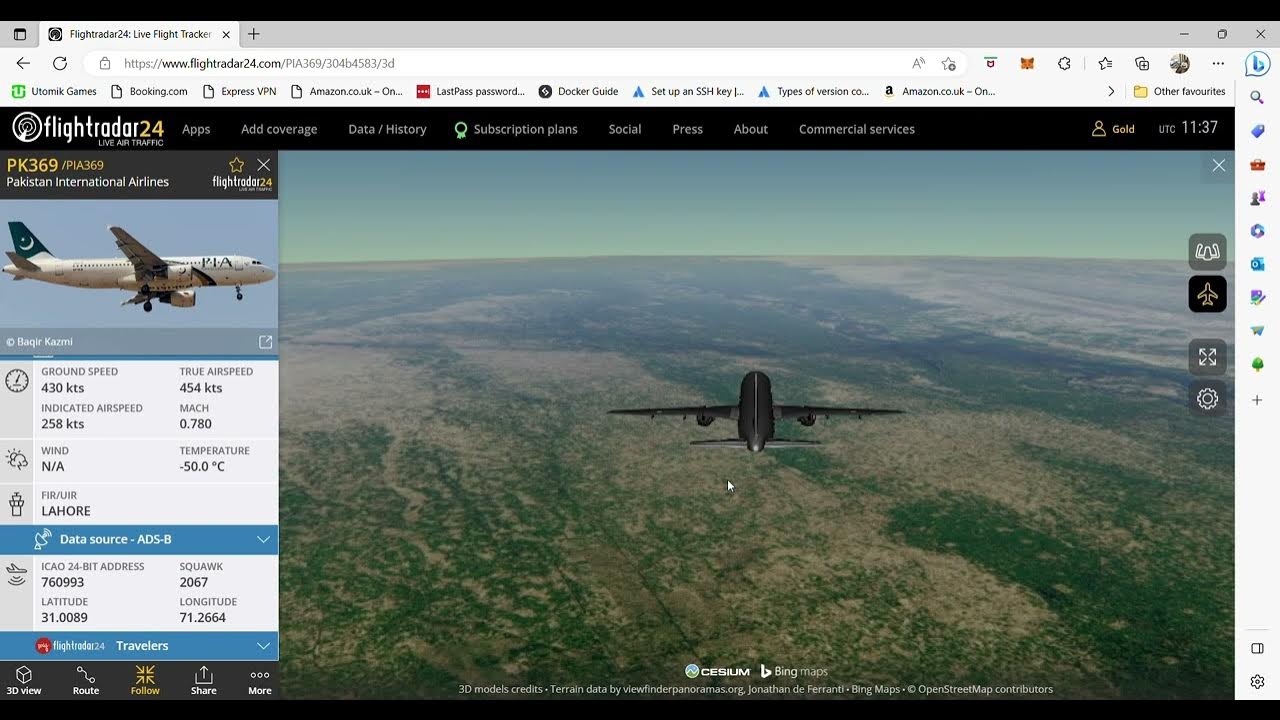Open LastPass password bookmark
Screen dimensions: 1280x720
(471, 91)
